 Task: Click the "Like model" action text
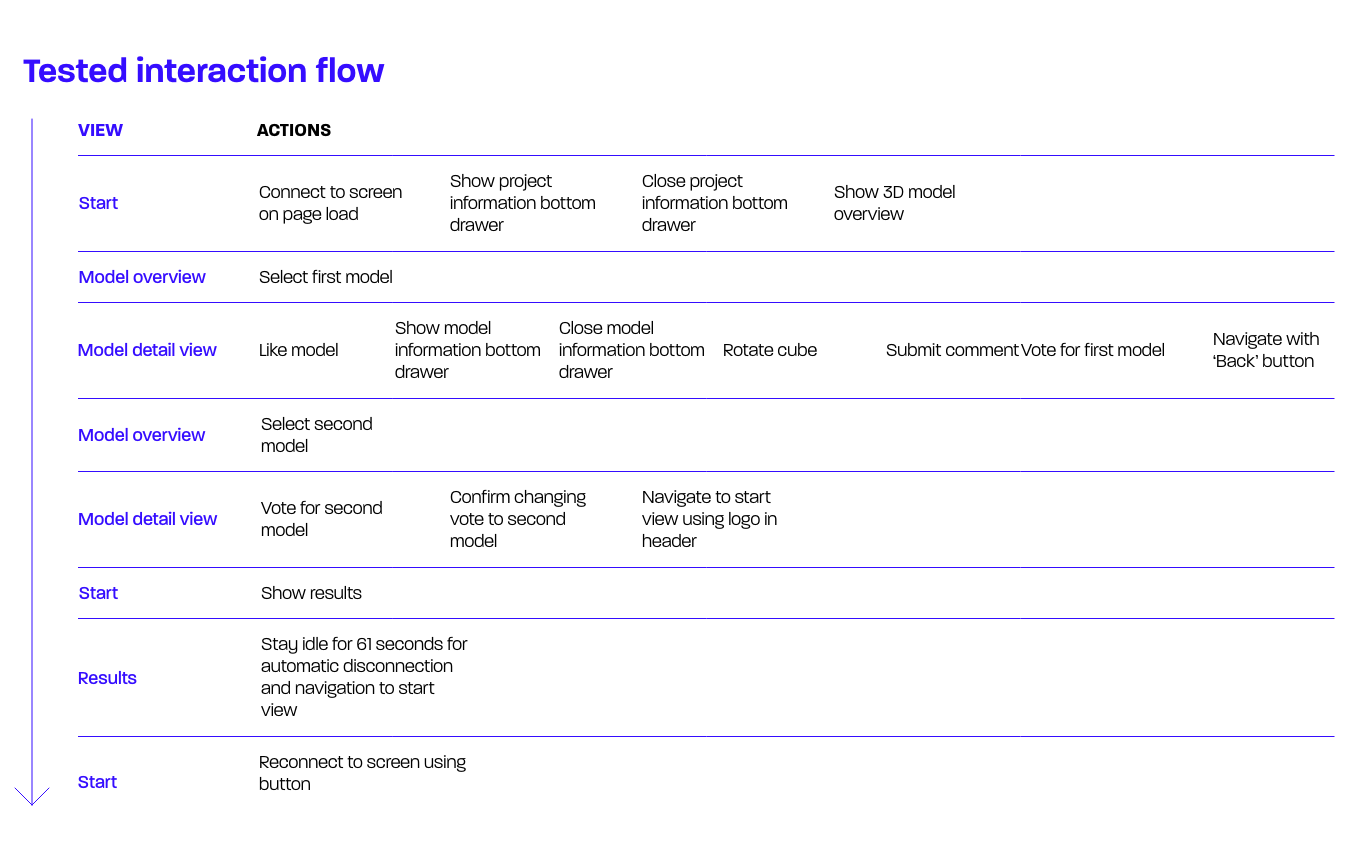pos(298,350)
